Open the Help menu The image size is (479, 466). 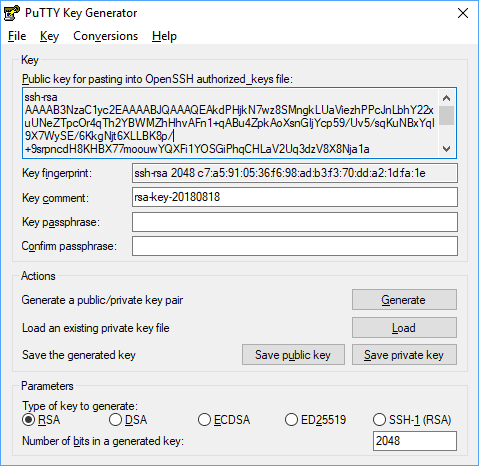(x=164, y=36)
